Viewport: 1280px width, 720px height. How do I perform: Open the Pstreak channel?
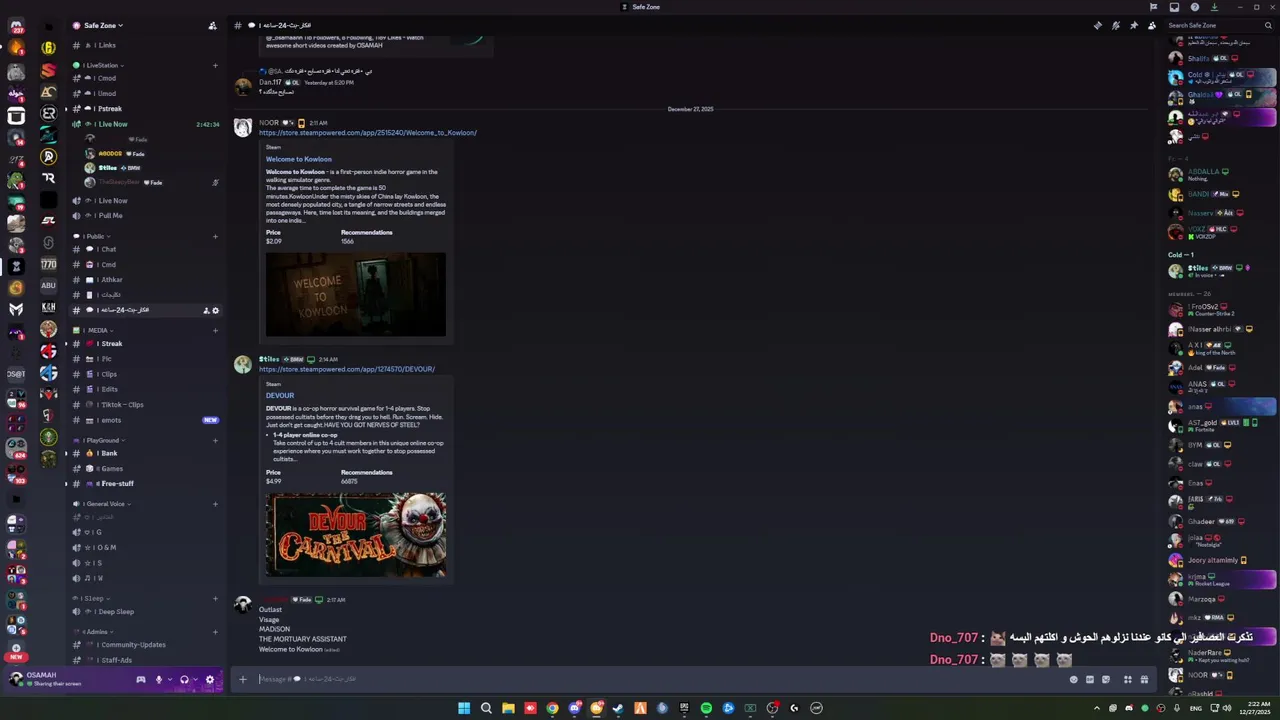(x=145, y=108)
